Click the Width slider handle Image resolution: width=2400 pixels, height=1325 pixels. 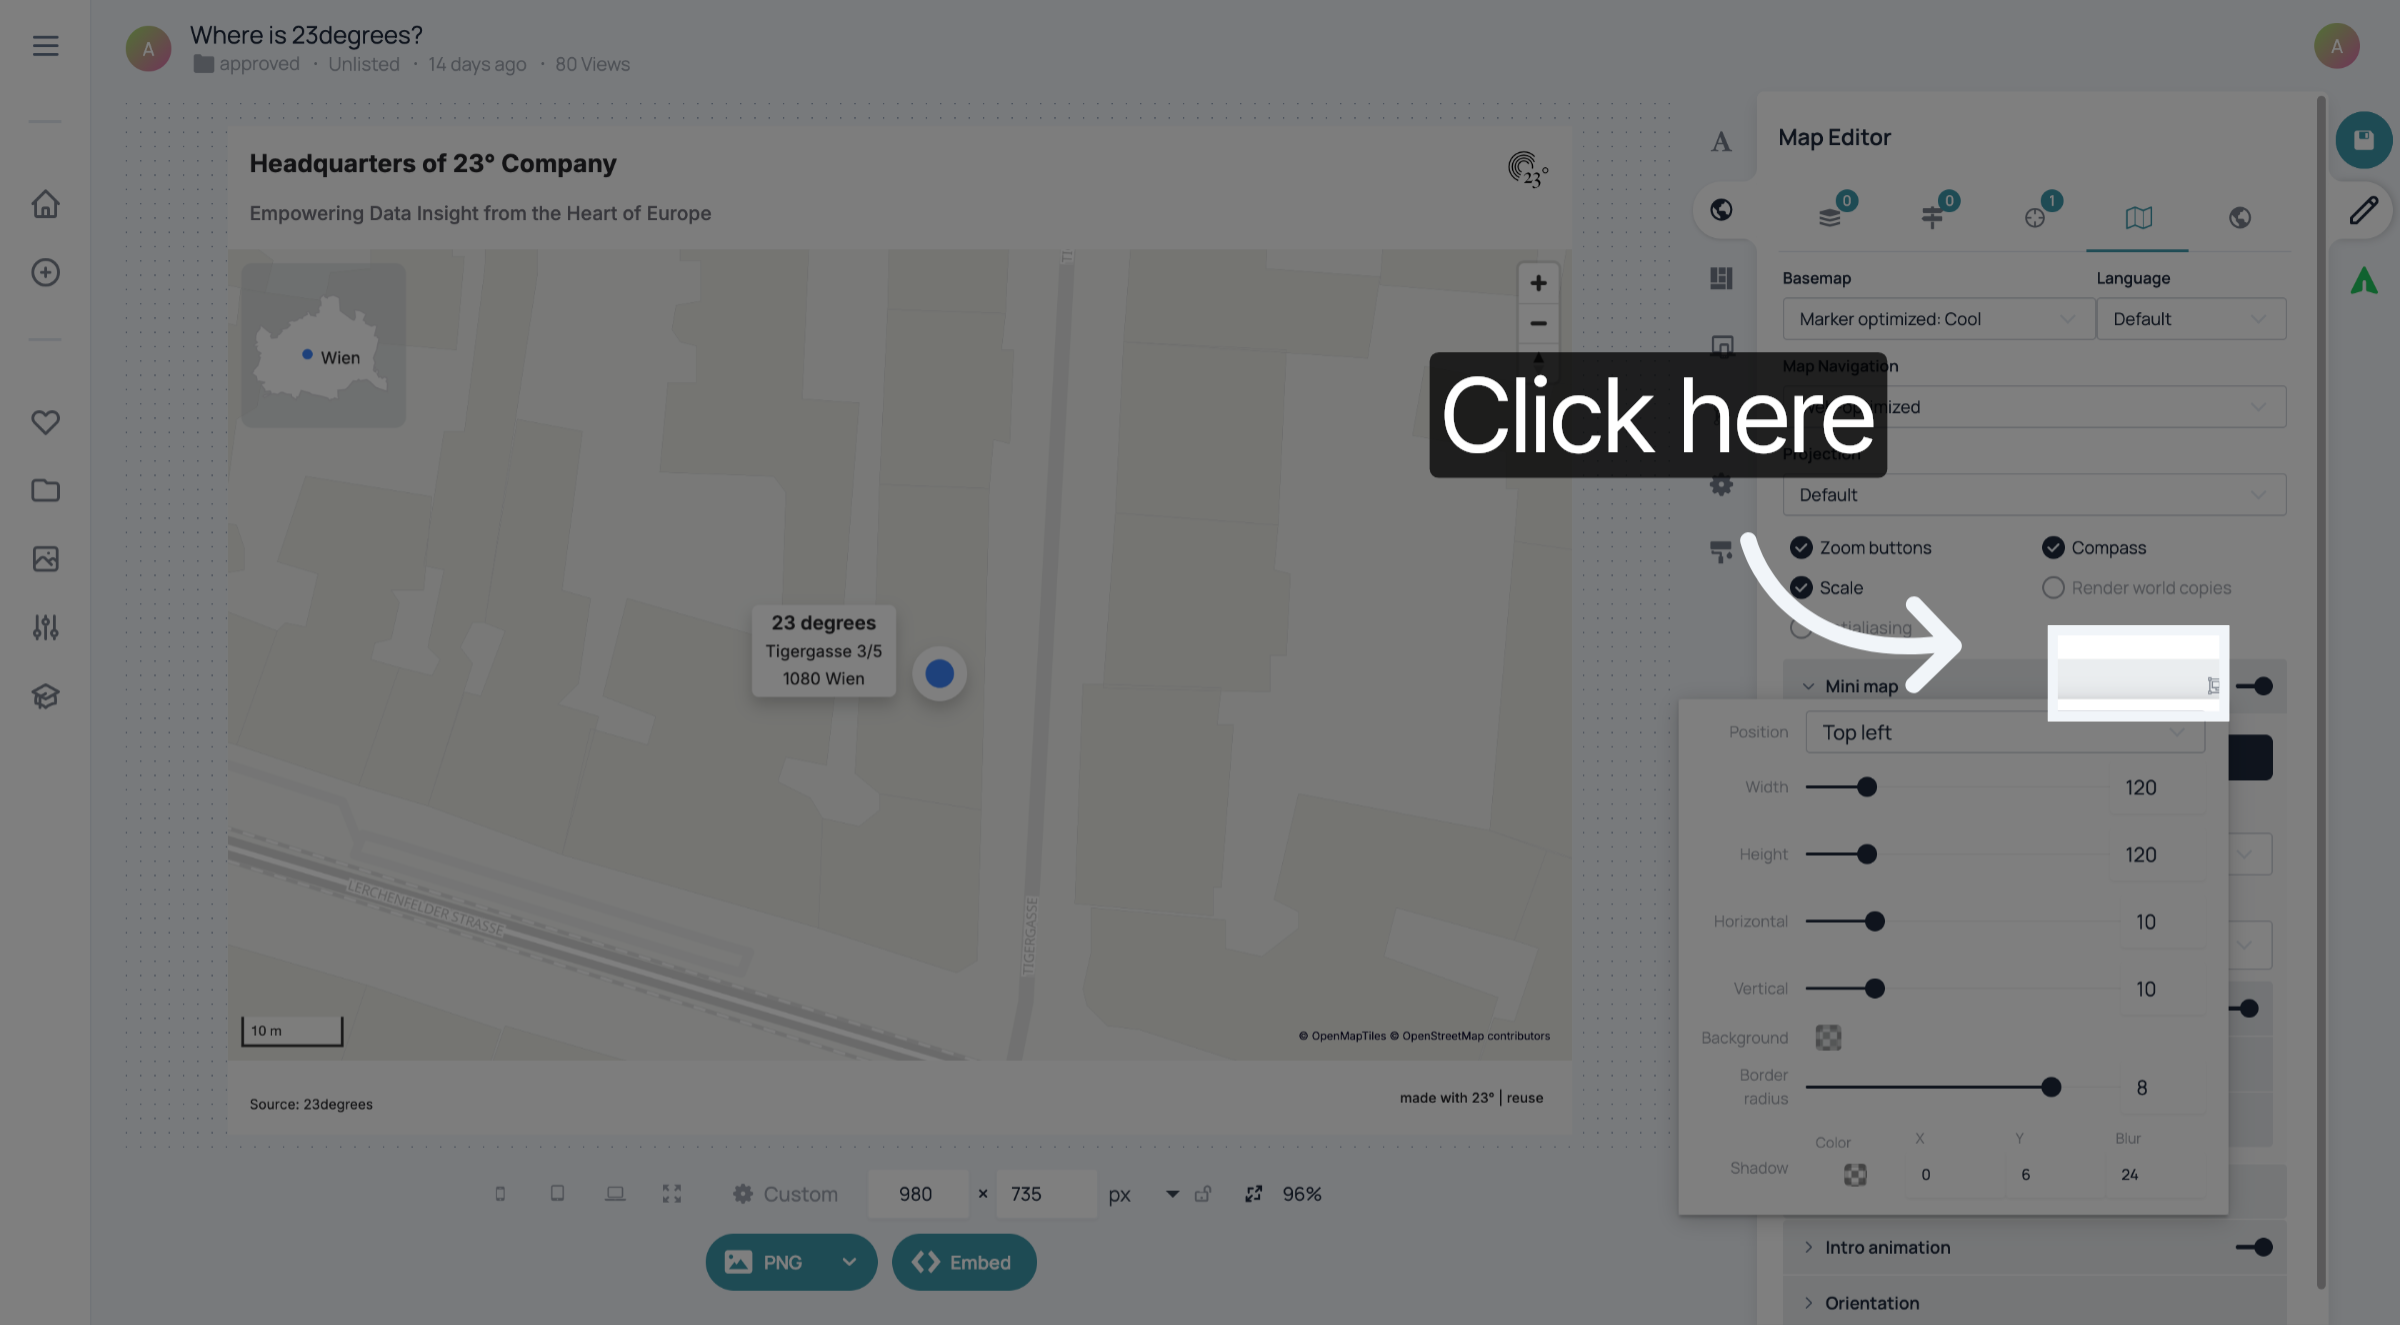1866,787
